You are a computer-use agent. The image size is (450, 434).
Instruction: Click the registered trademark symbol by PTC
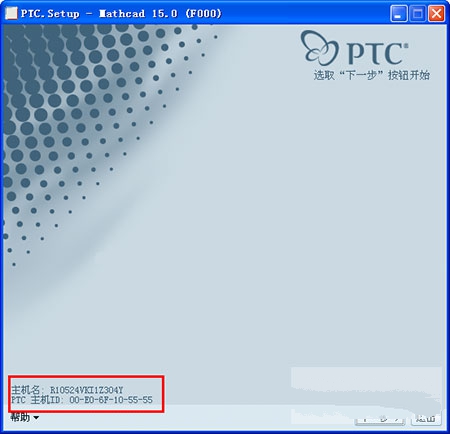click(x=406, y=46)
